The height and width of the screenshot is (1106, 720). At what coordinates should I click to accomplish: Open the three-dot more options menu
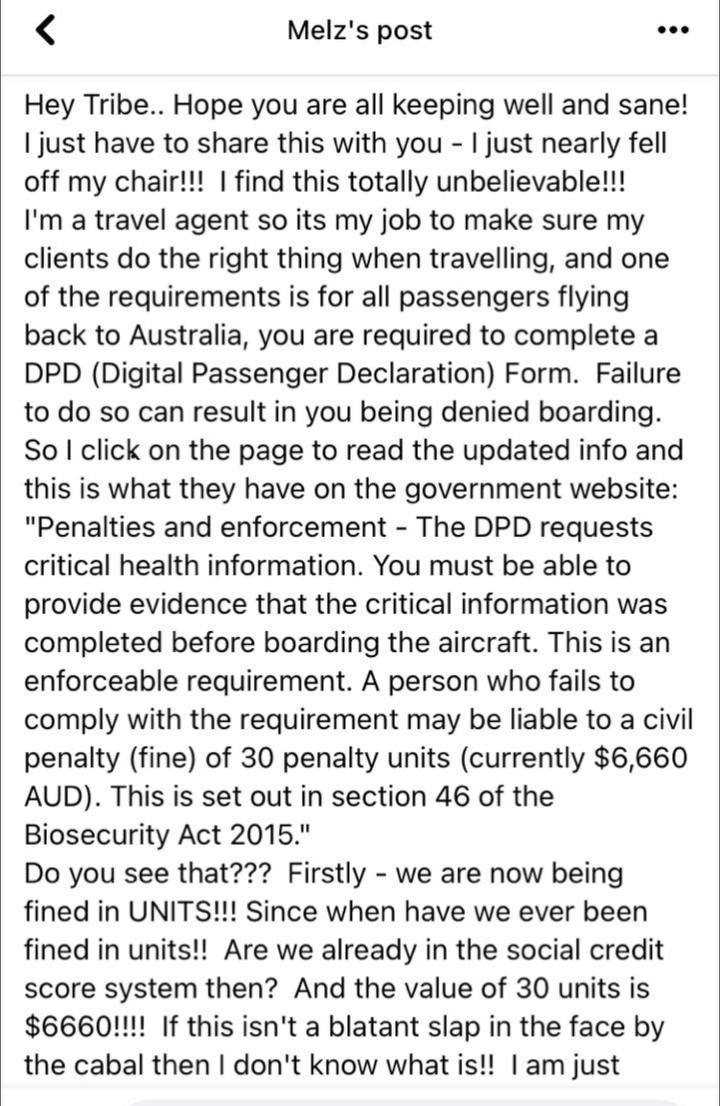click(x=672, y=30)
